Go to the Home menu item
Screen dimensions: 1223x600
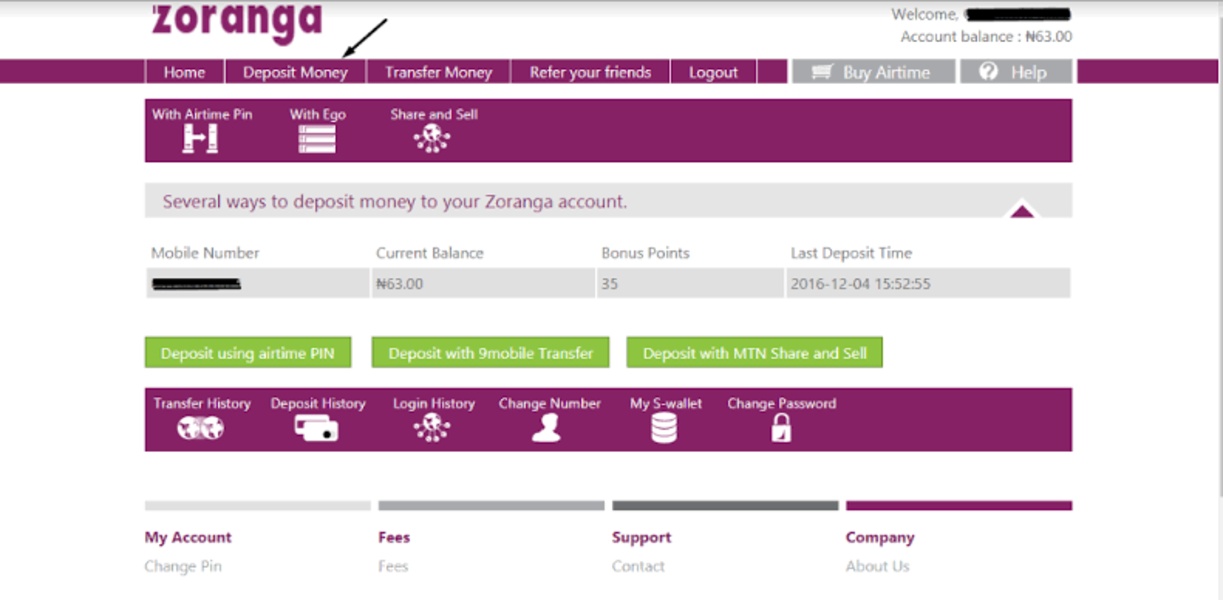(x=185, y=72)
